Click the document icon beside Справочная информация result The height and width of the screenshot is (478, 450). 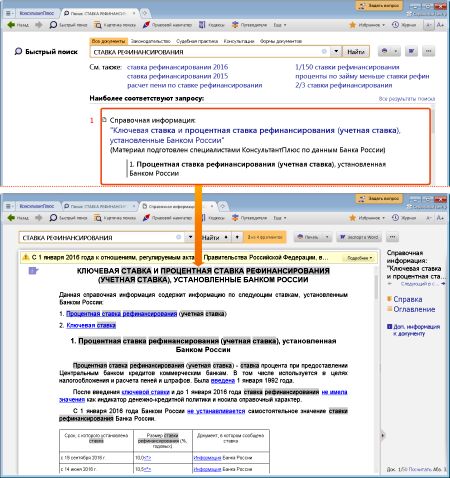tap(104, 119)
